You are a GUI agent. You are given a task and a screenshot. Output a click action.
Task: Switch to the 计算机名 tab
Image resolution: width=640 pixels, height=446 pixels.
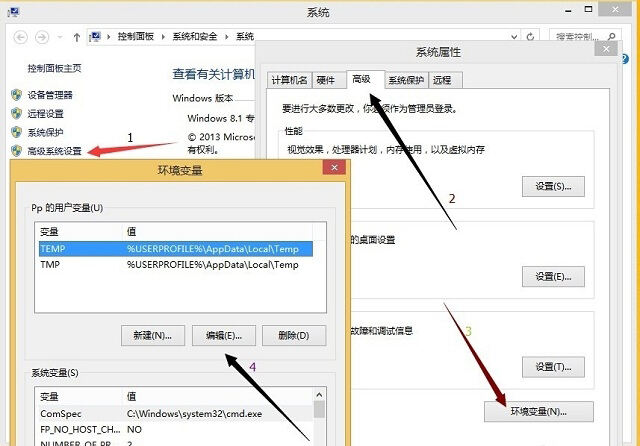pos(289,80)
